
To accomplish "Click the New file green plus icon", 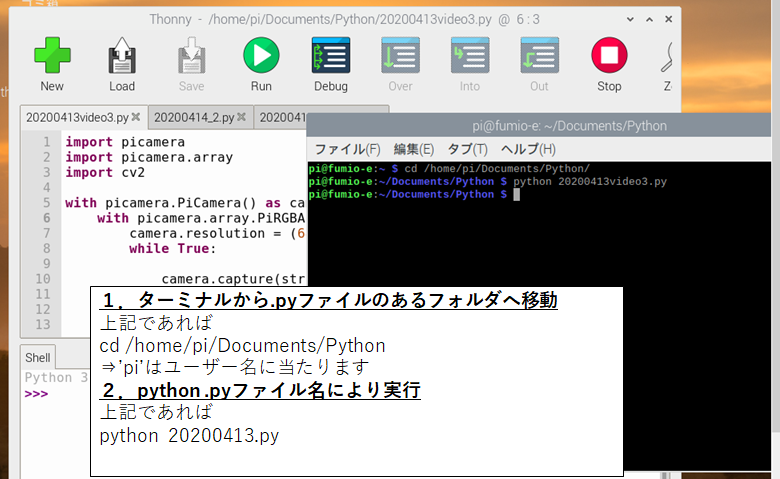I will pos(52,55).
